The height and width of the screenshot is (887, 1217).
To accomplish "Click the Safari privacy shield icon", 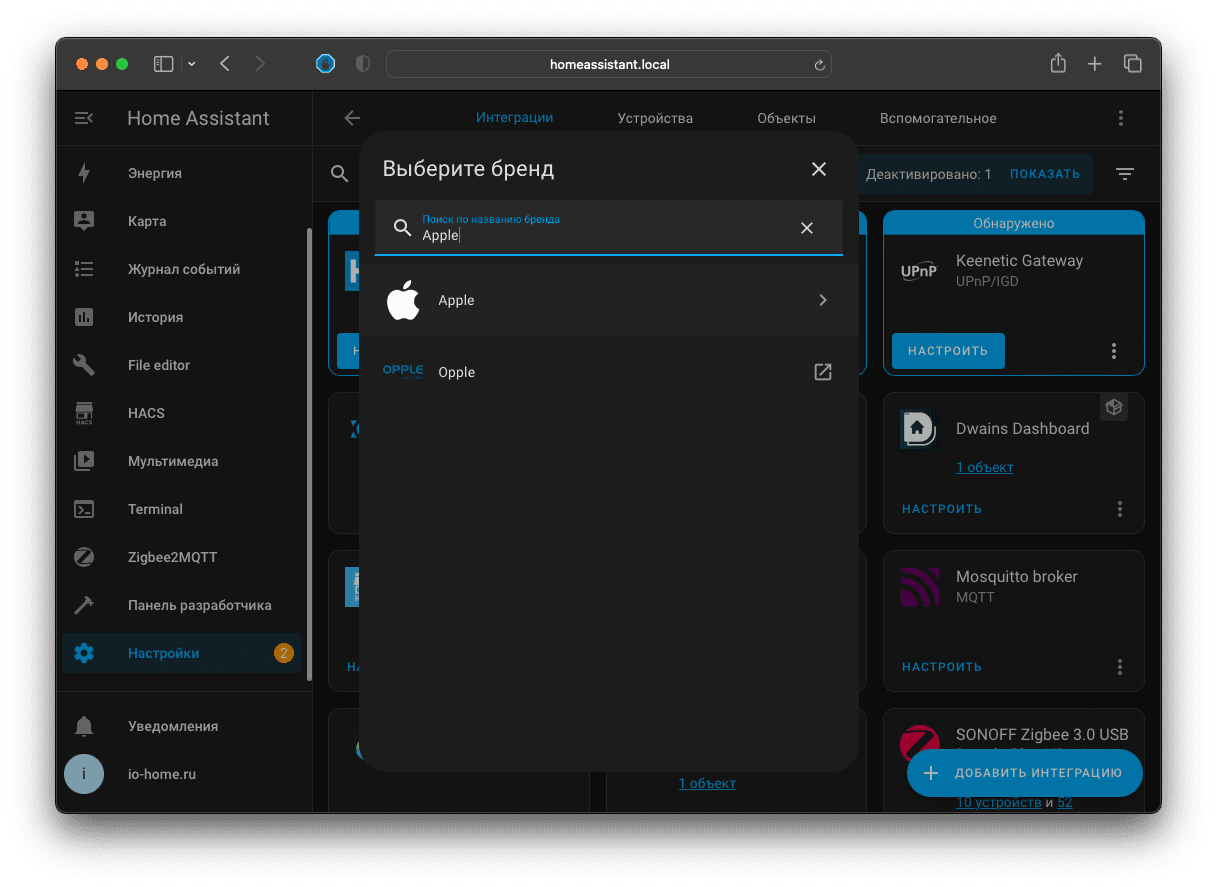I will 363,64.
